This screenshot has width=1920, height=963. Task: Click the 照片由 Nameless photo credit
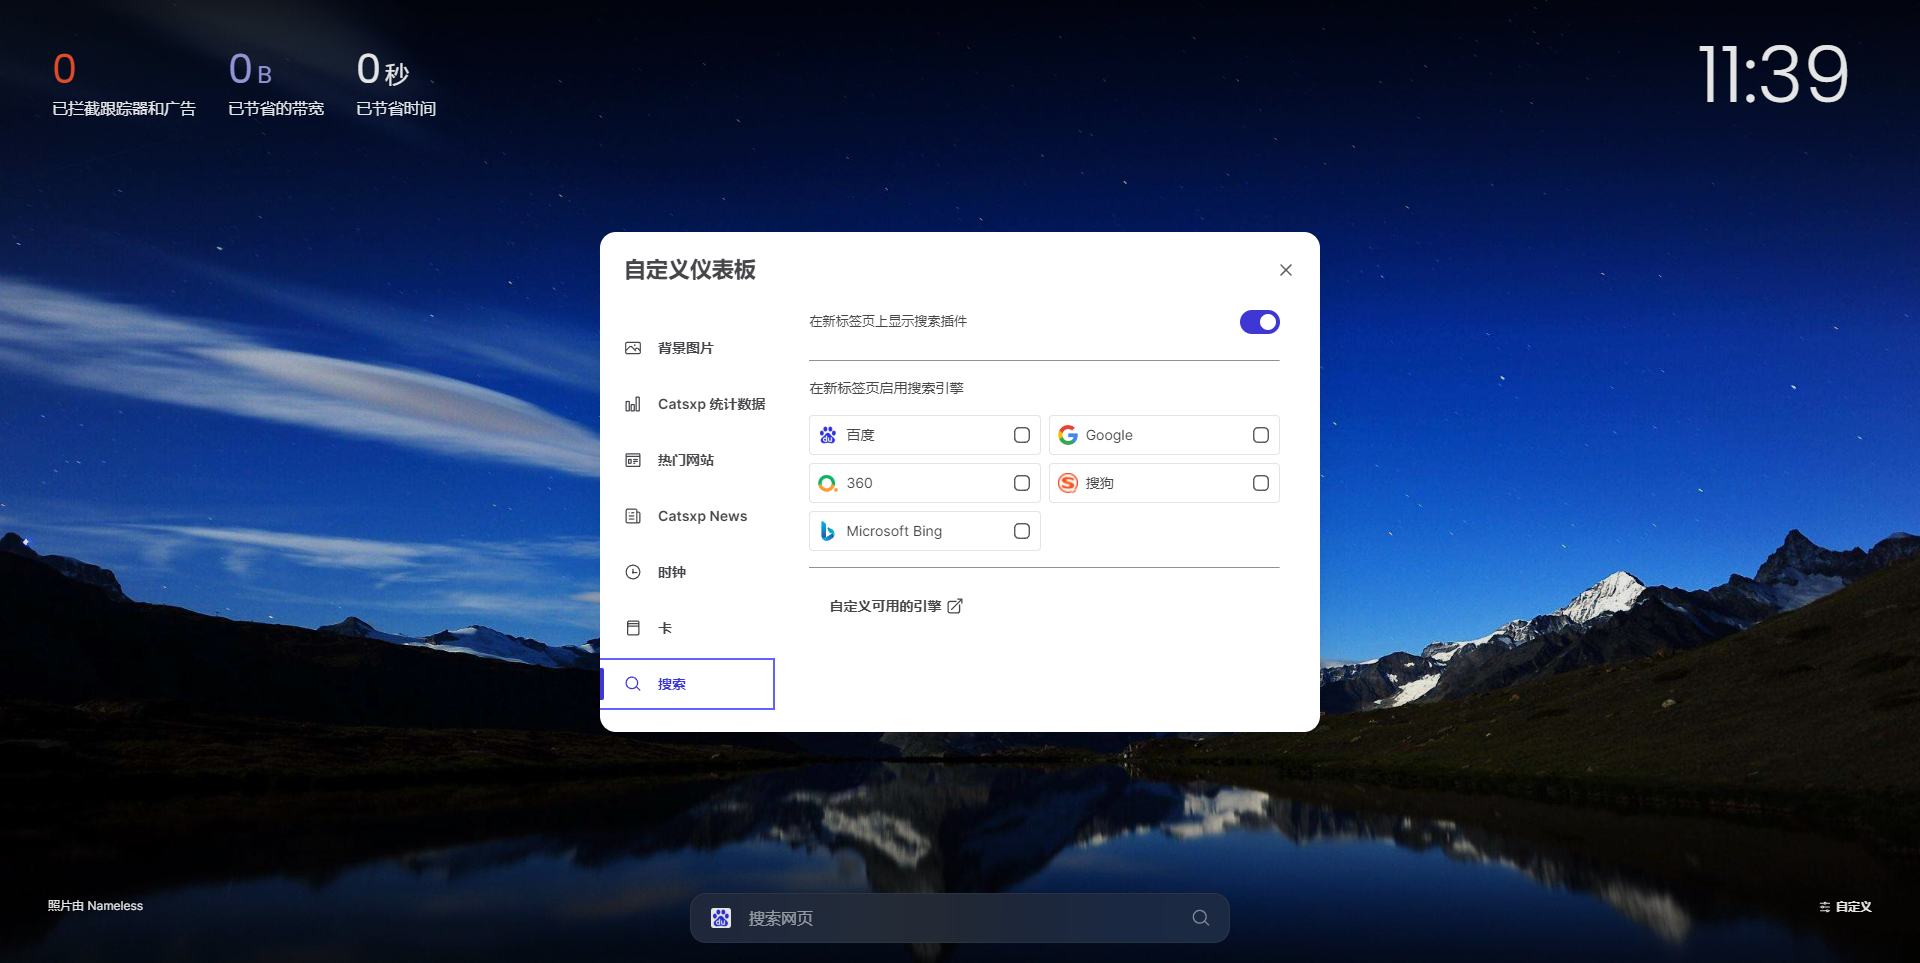pos(95,906)
